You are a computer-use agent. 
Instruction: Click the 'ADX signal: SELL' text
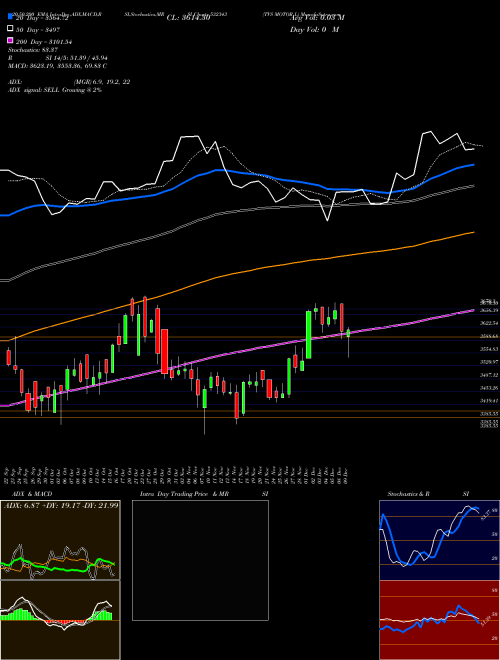click(x=34, y=90)
